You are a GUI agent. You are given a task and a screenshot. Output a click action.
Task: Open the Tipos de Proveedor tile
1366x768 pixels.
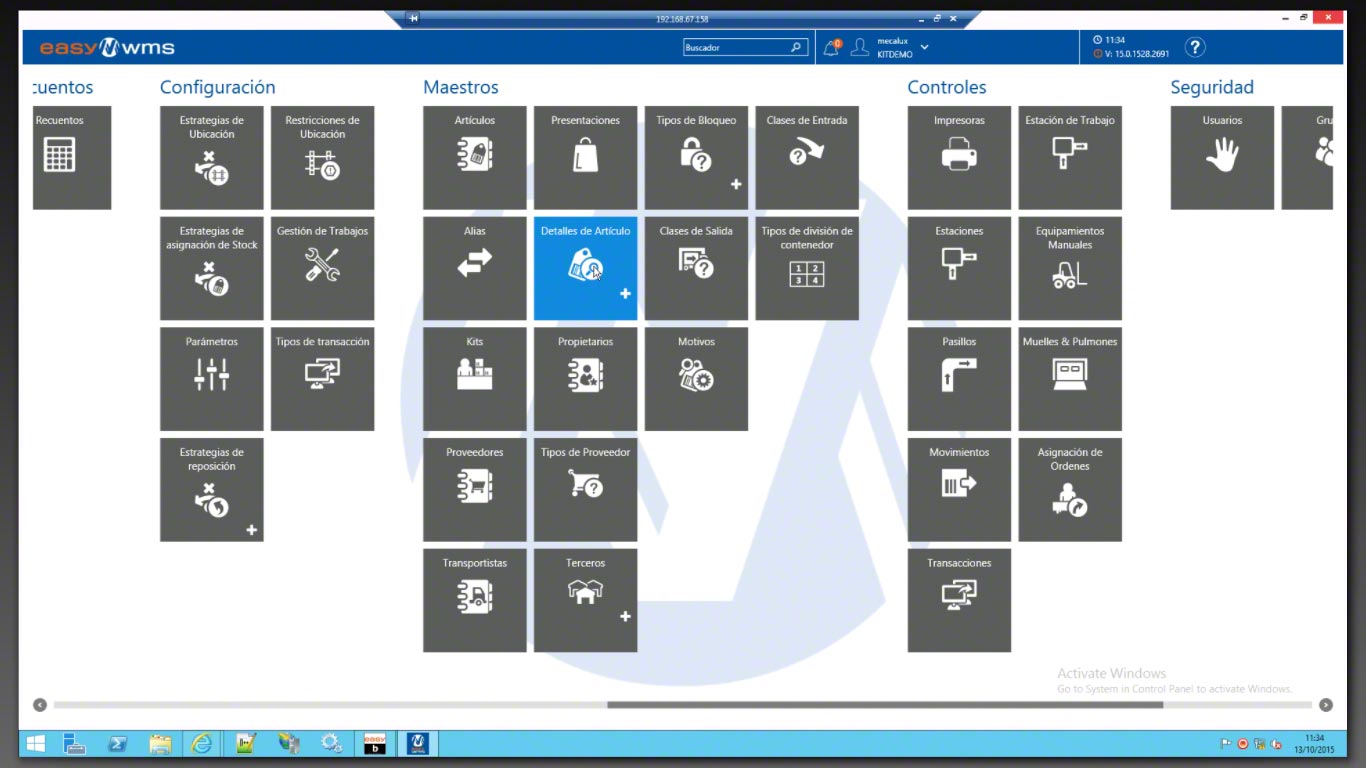point(585,490)
